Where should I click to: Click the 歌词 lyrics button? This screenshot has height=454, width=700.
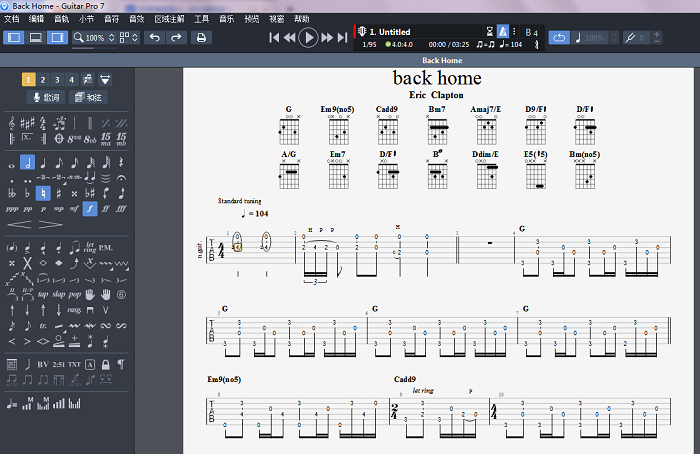46,98
